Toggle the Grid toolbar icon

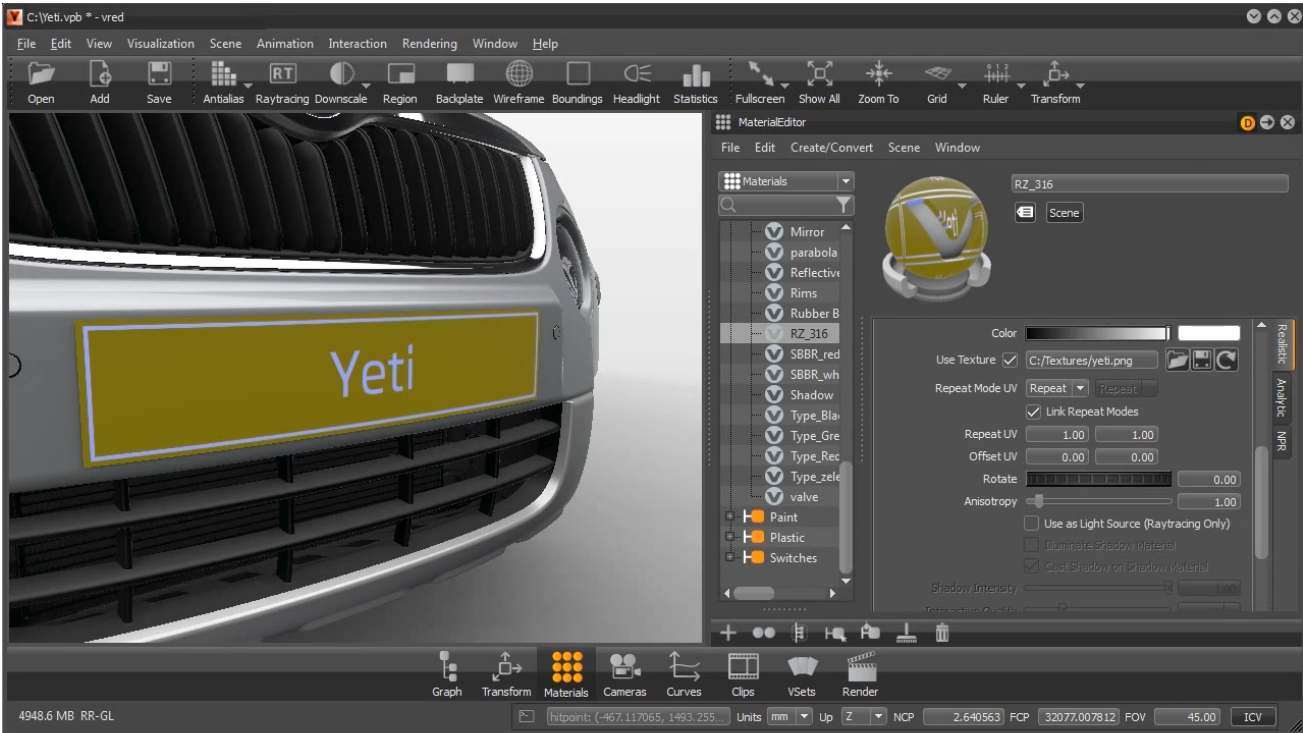click(937, 75)
